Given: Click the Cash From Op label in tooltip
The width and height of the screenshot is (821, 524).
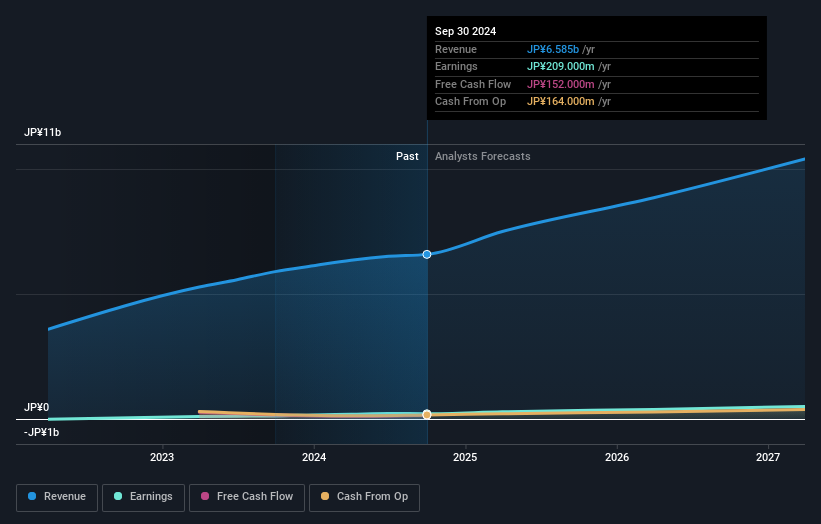Looking at the screenshot, I should pyautogui.click(x=470, y=102).
